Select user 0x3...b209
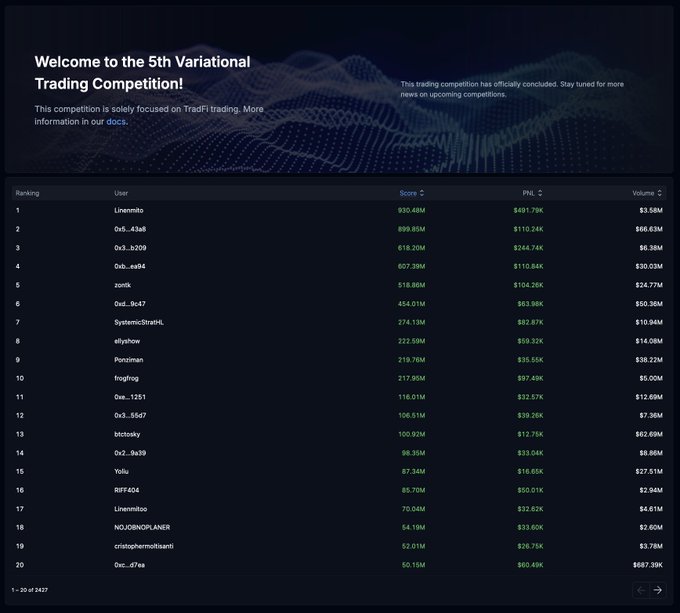 click(x=130, y=248)
